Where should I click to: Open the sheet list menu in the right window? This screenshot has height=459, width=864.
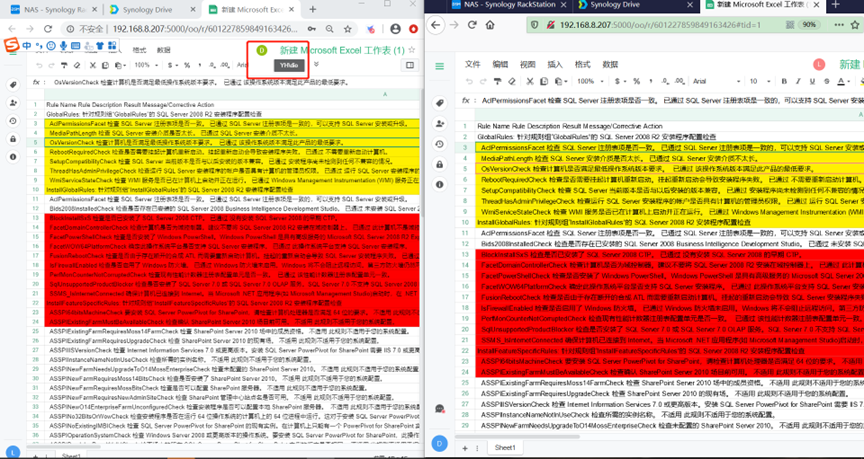[x=477, y=448]
